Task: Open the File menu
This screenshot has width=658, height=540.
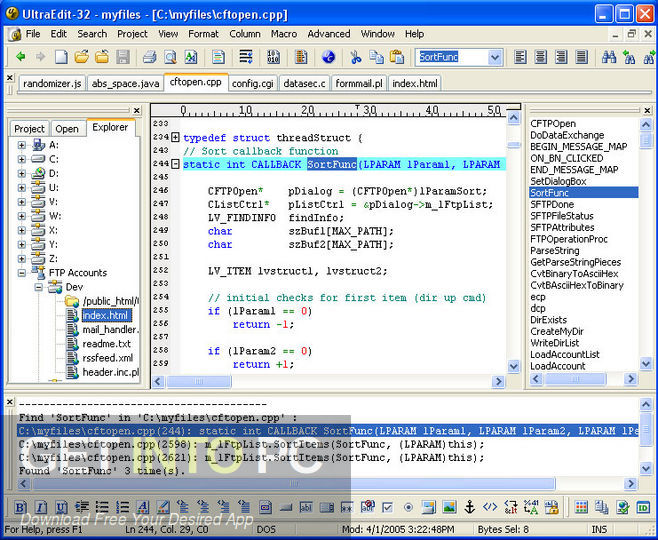Action: [33, 34]
